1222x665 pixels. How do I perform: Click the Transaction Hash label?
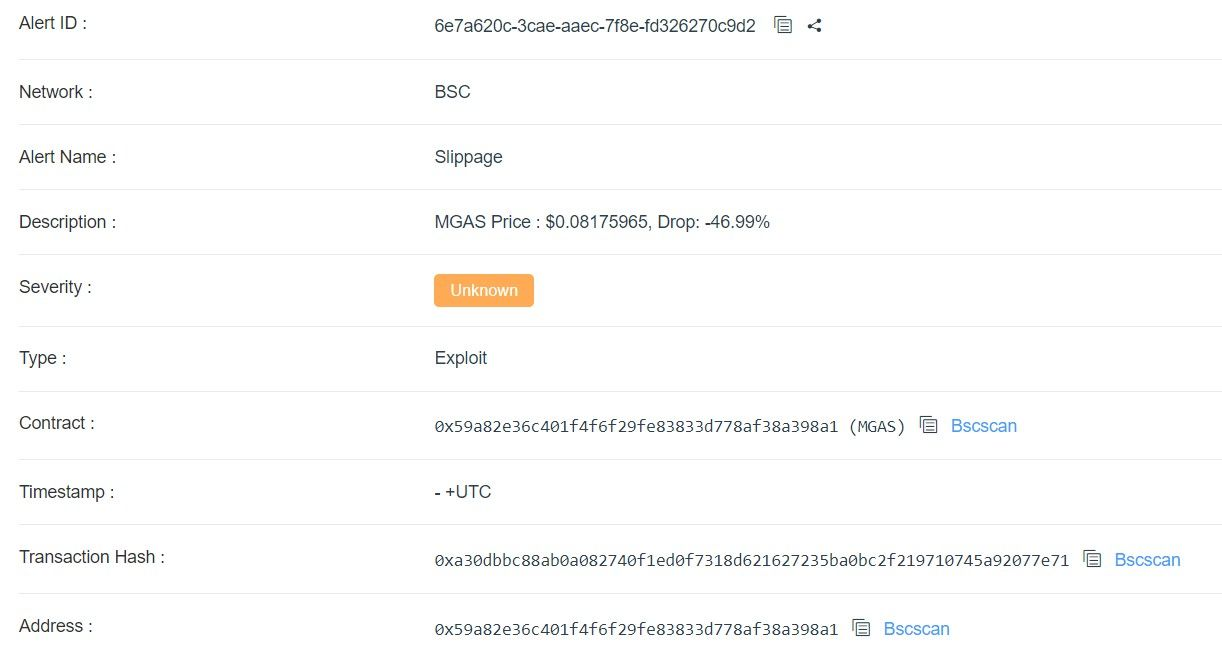[x=92, y=557]
